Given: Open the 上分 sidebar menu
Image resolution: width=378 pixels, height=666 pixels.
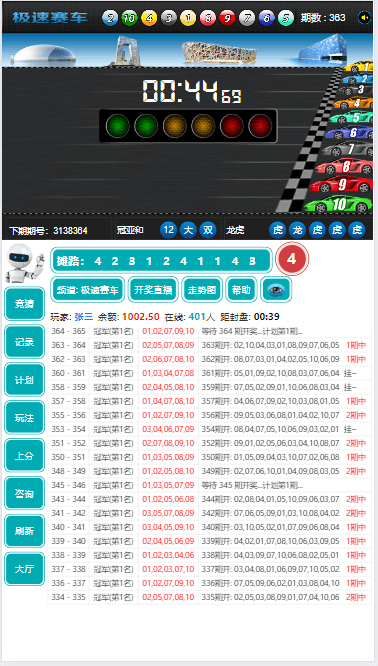Looking at the screenshot, I should (x=24, y=455).
